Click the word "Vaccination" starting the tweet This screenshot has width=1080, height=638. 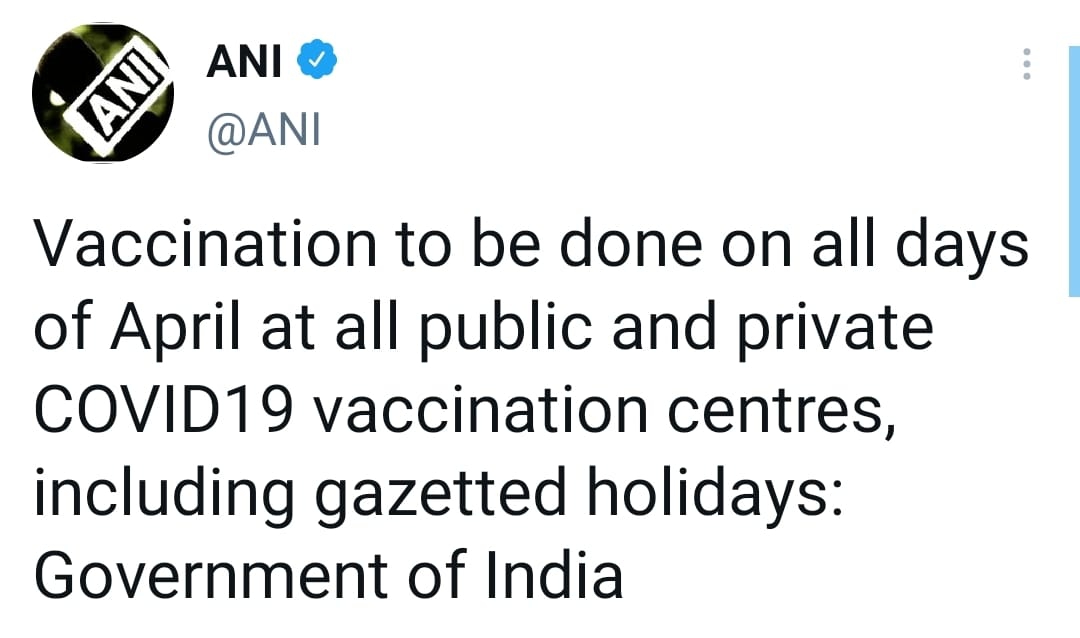(206, 244)
